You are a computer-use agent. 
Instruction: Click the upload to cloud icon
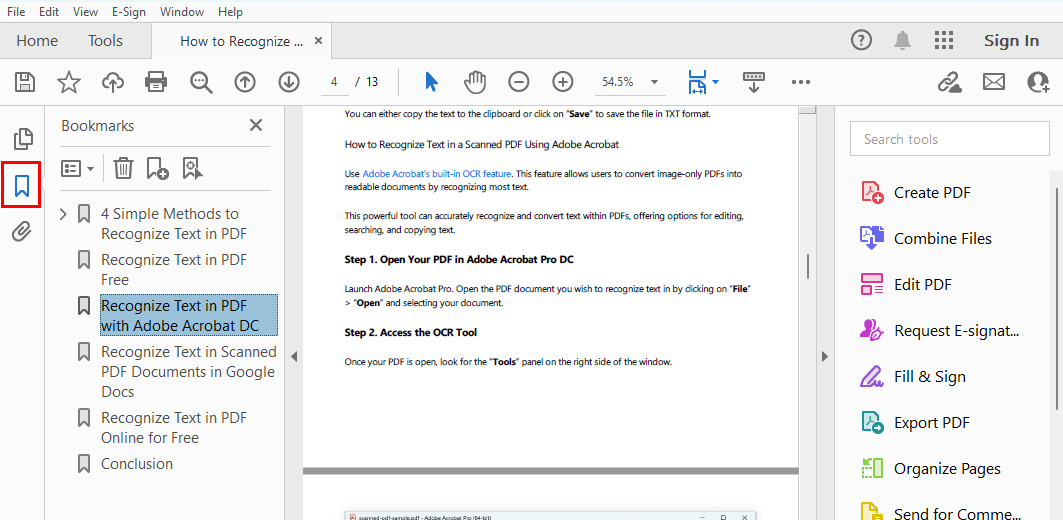pos(113,82)
